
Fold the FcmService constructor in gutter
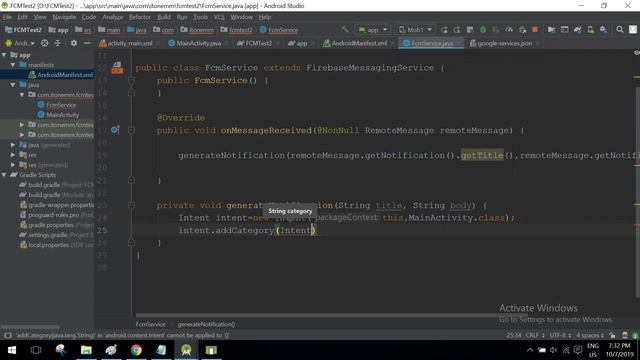(x=131, y=80)
